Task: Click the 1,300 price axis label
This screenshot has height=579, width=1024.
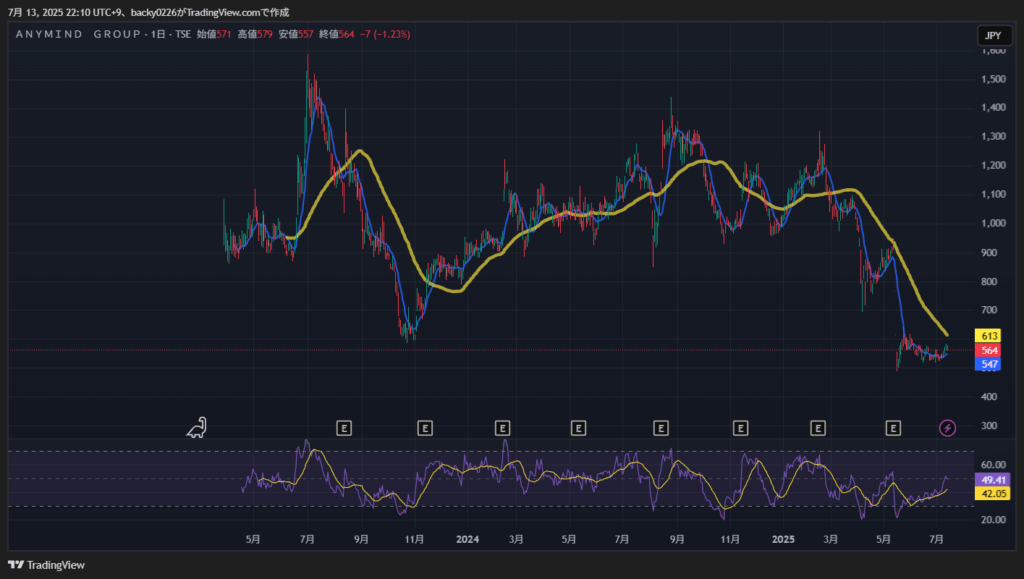Action: tap(993, 136)
